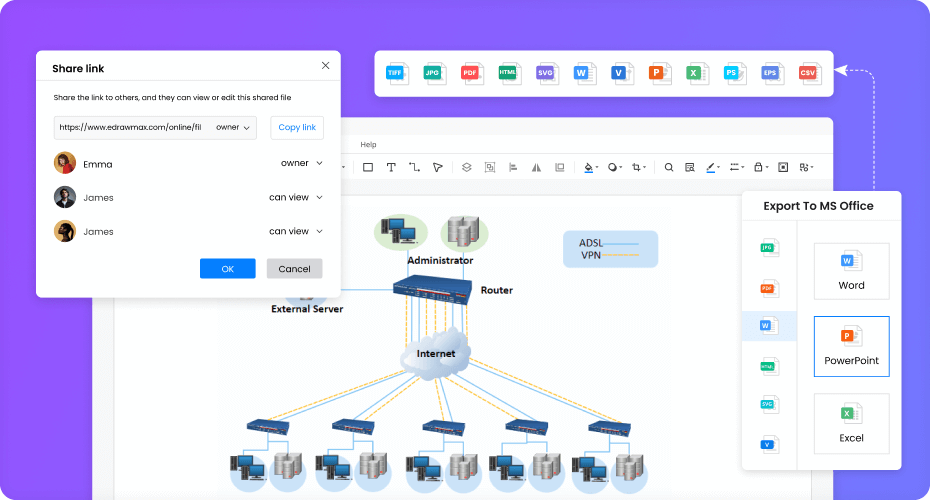Open the search magnifier tool
Screen dimensions: 930x500
tap(669, 168)
